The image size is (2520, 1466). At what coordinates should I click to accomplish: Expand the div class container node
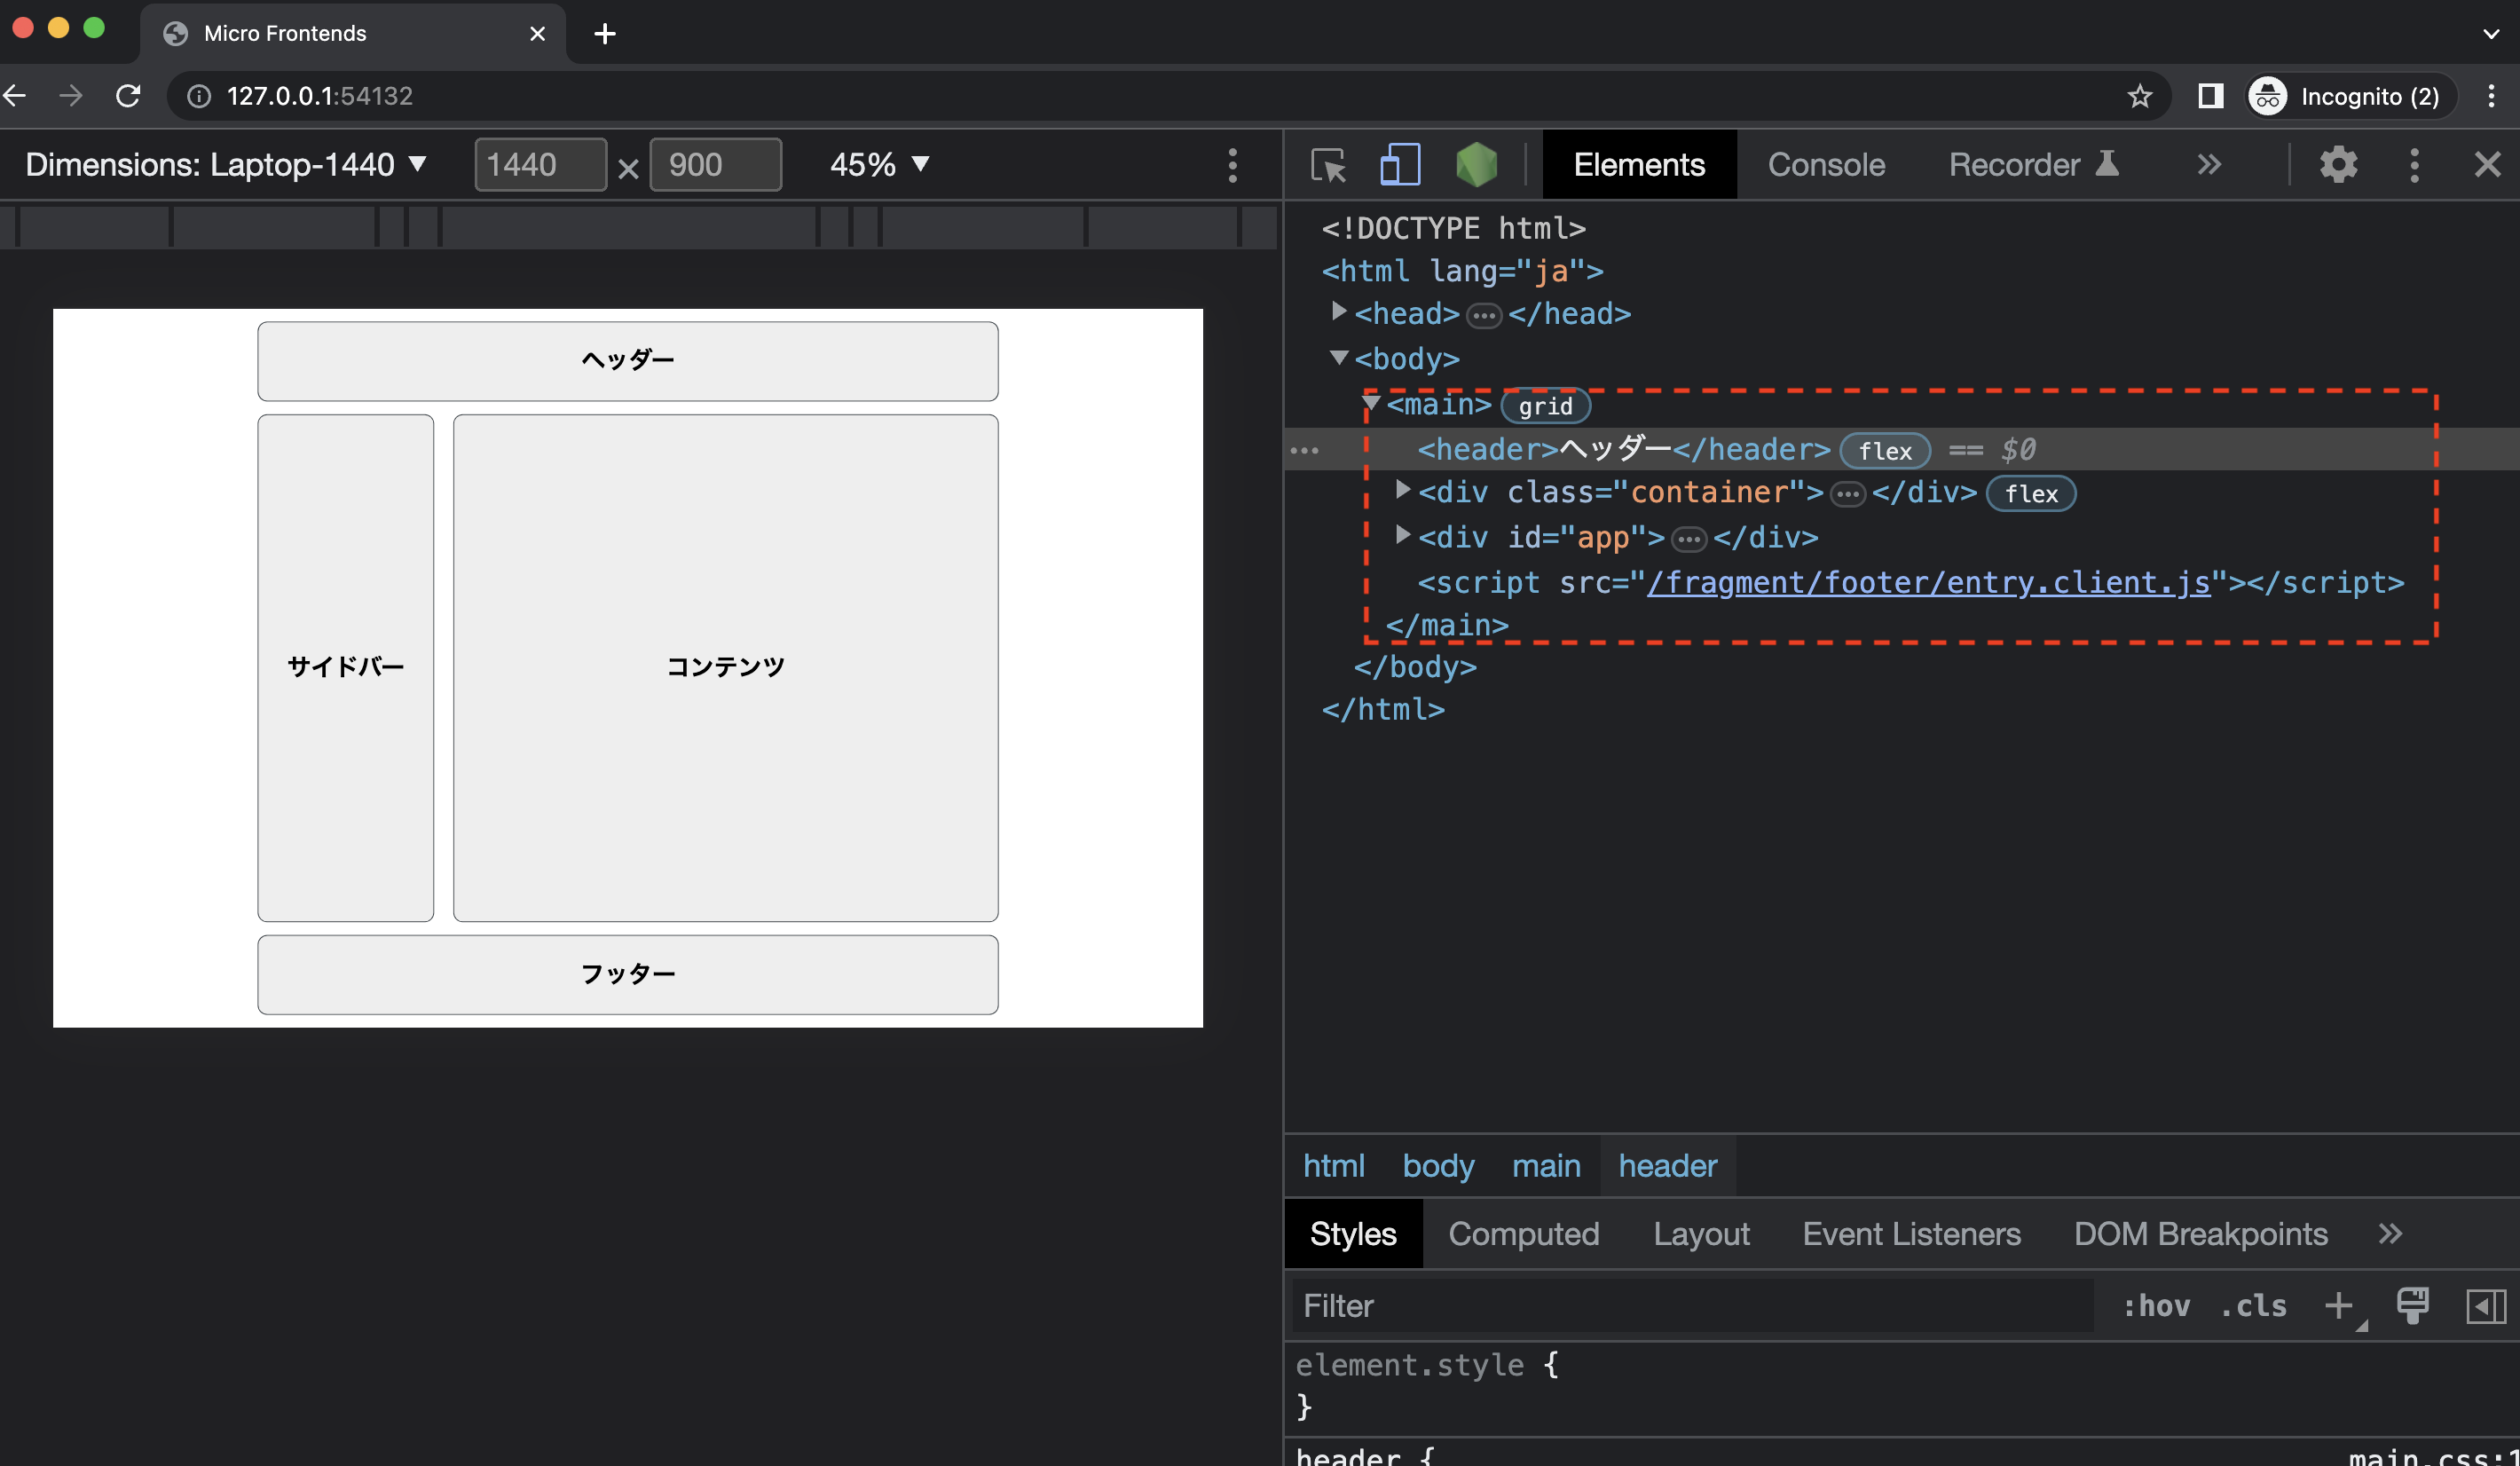[1403, 491]
